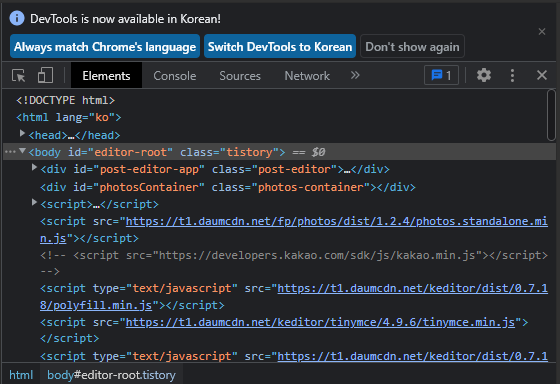Viewport: 560px width, 384px height.
Task: Expand the post-editor-app div node
Action: (34, 167)
